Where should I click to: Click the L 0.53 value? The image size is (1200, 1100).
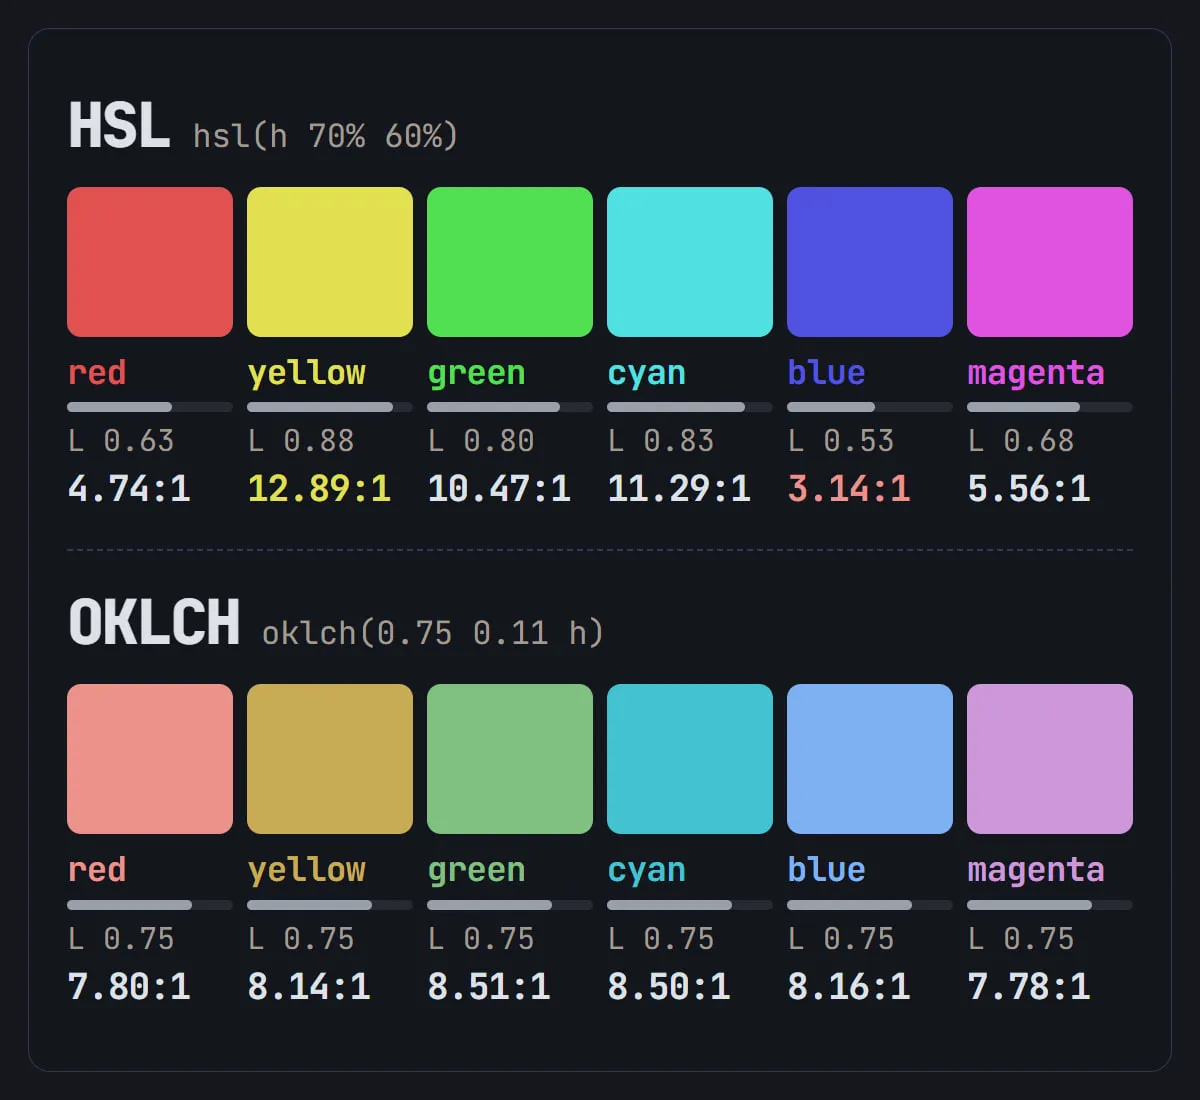point(841,441)
